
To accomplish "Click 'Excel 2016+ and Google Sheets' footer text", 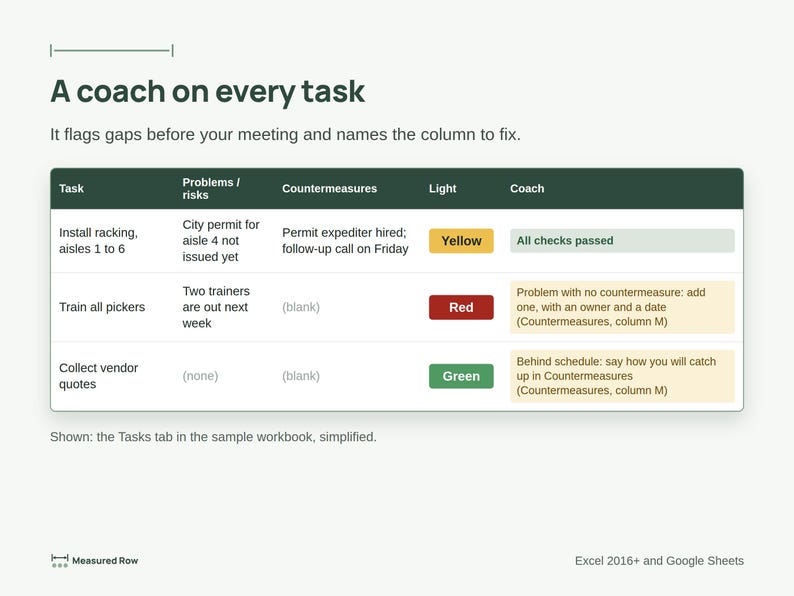I will [x=659, y=561].
